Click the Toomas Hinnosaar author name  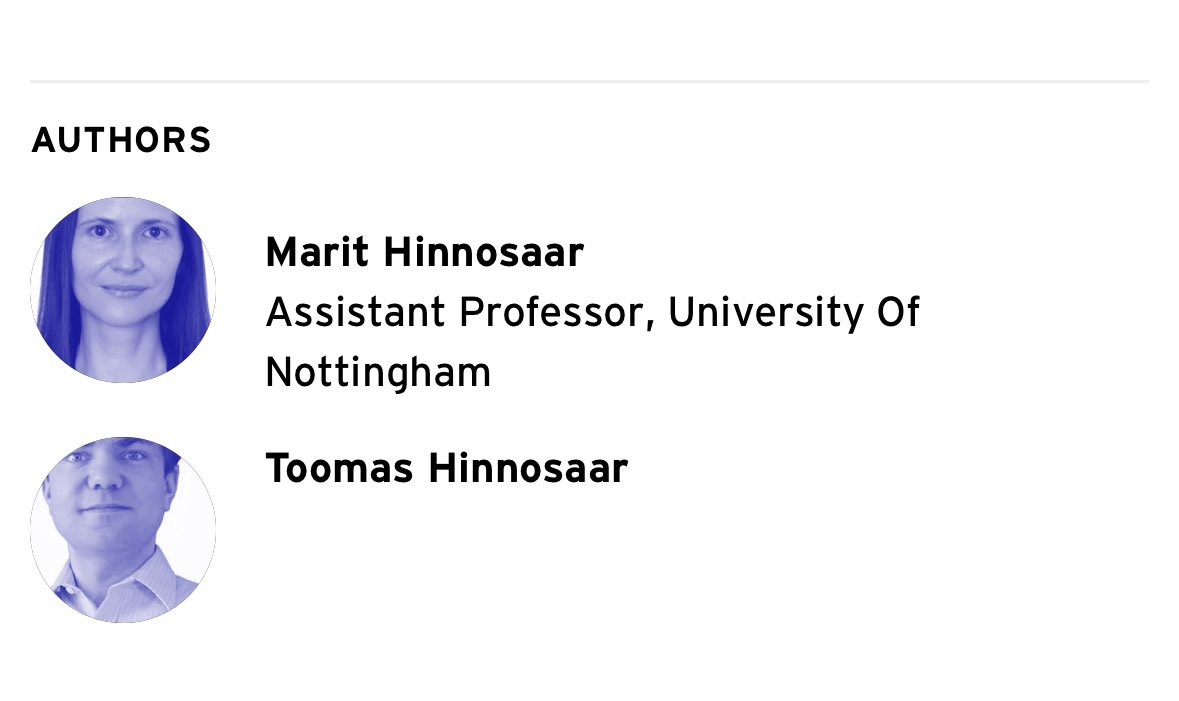(x=447, y=468)
